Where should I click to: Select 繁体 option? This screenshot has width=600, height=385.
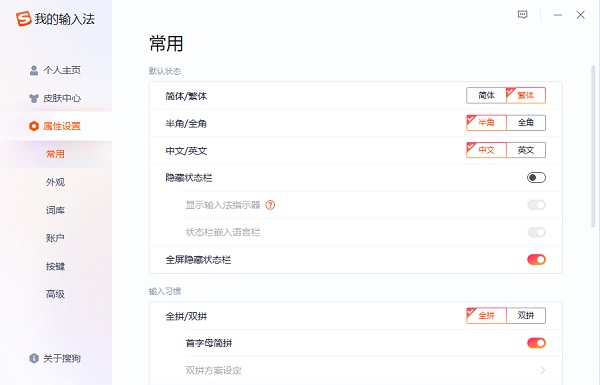pyautogui.click(x=526, y=95)
